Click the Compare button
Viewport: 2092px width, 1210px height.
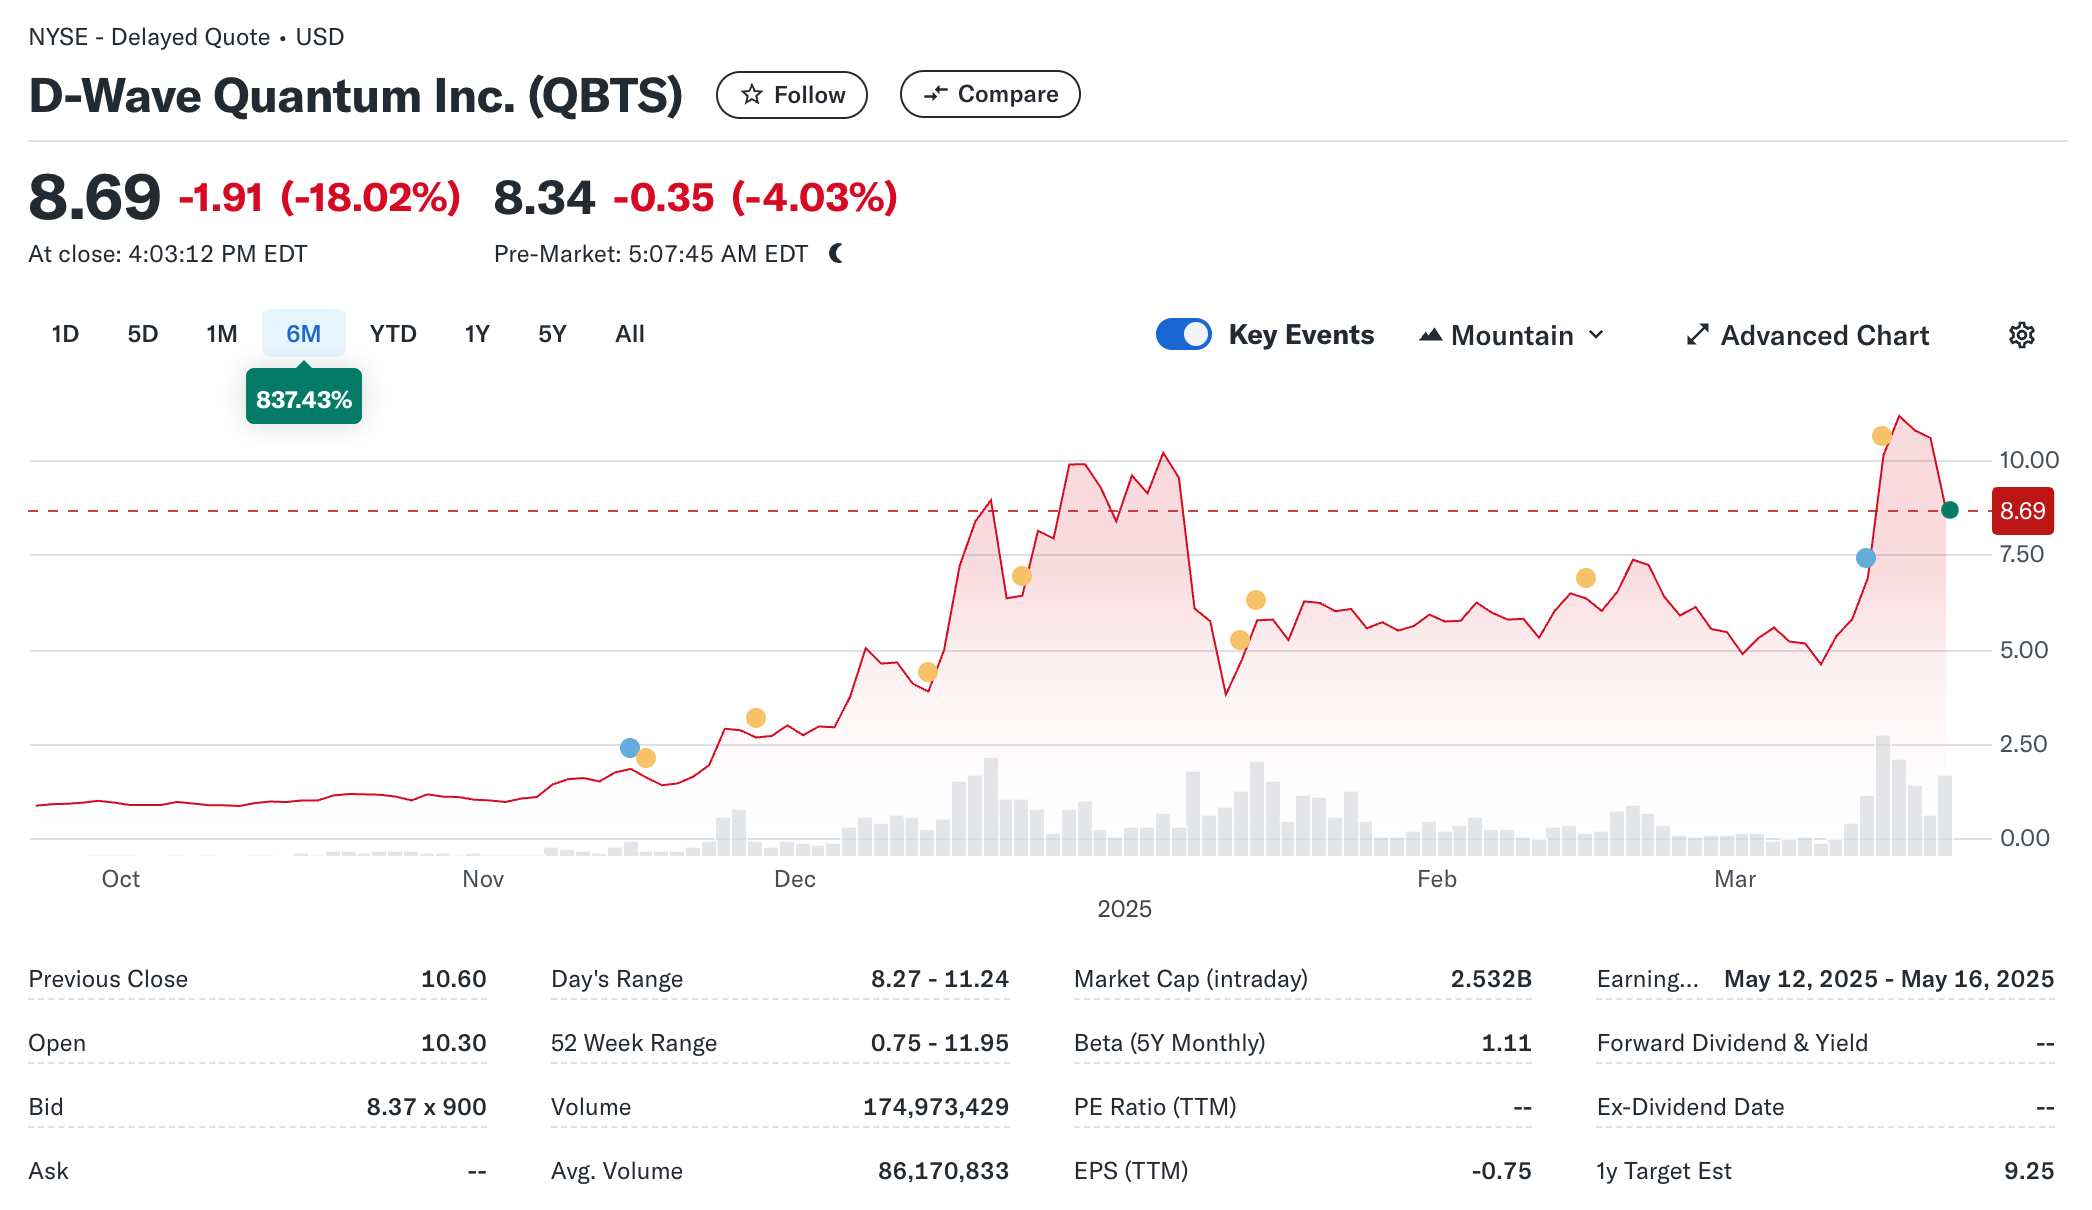click(x=989, y=94)
